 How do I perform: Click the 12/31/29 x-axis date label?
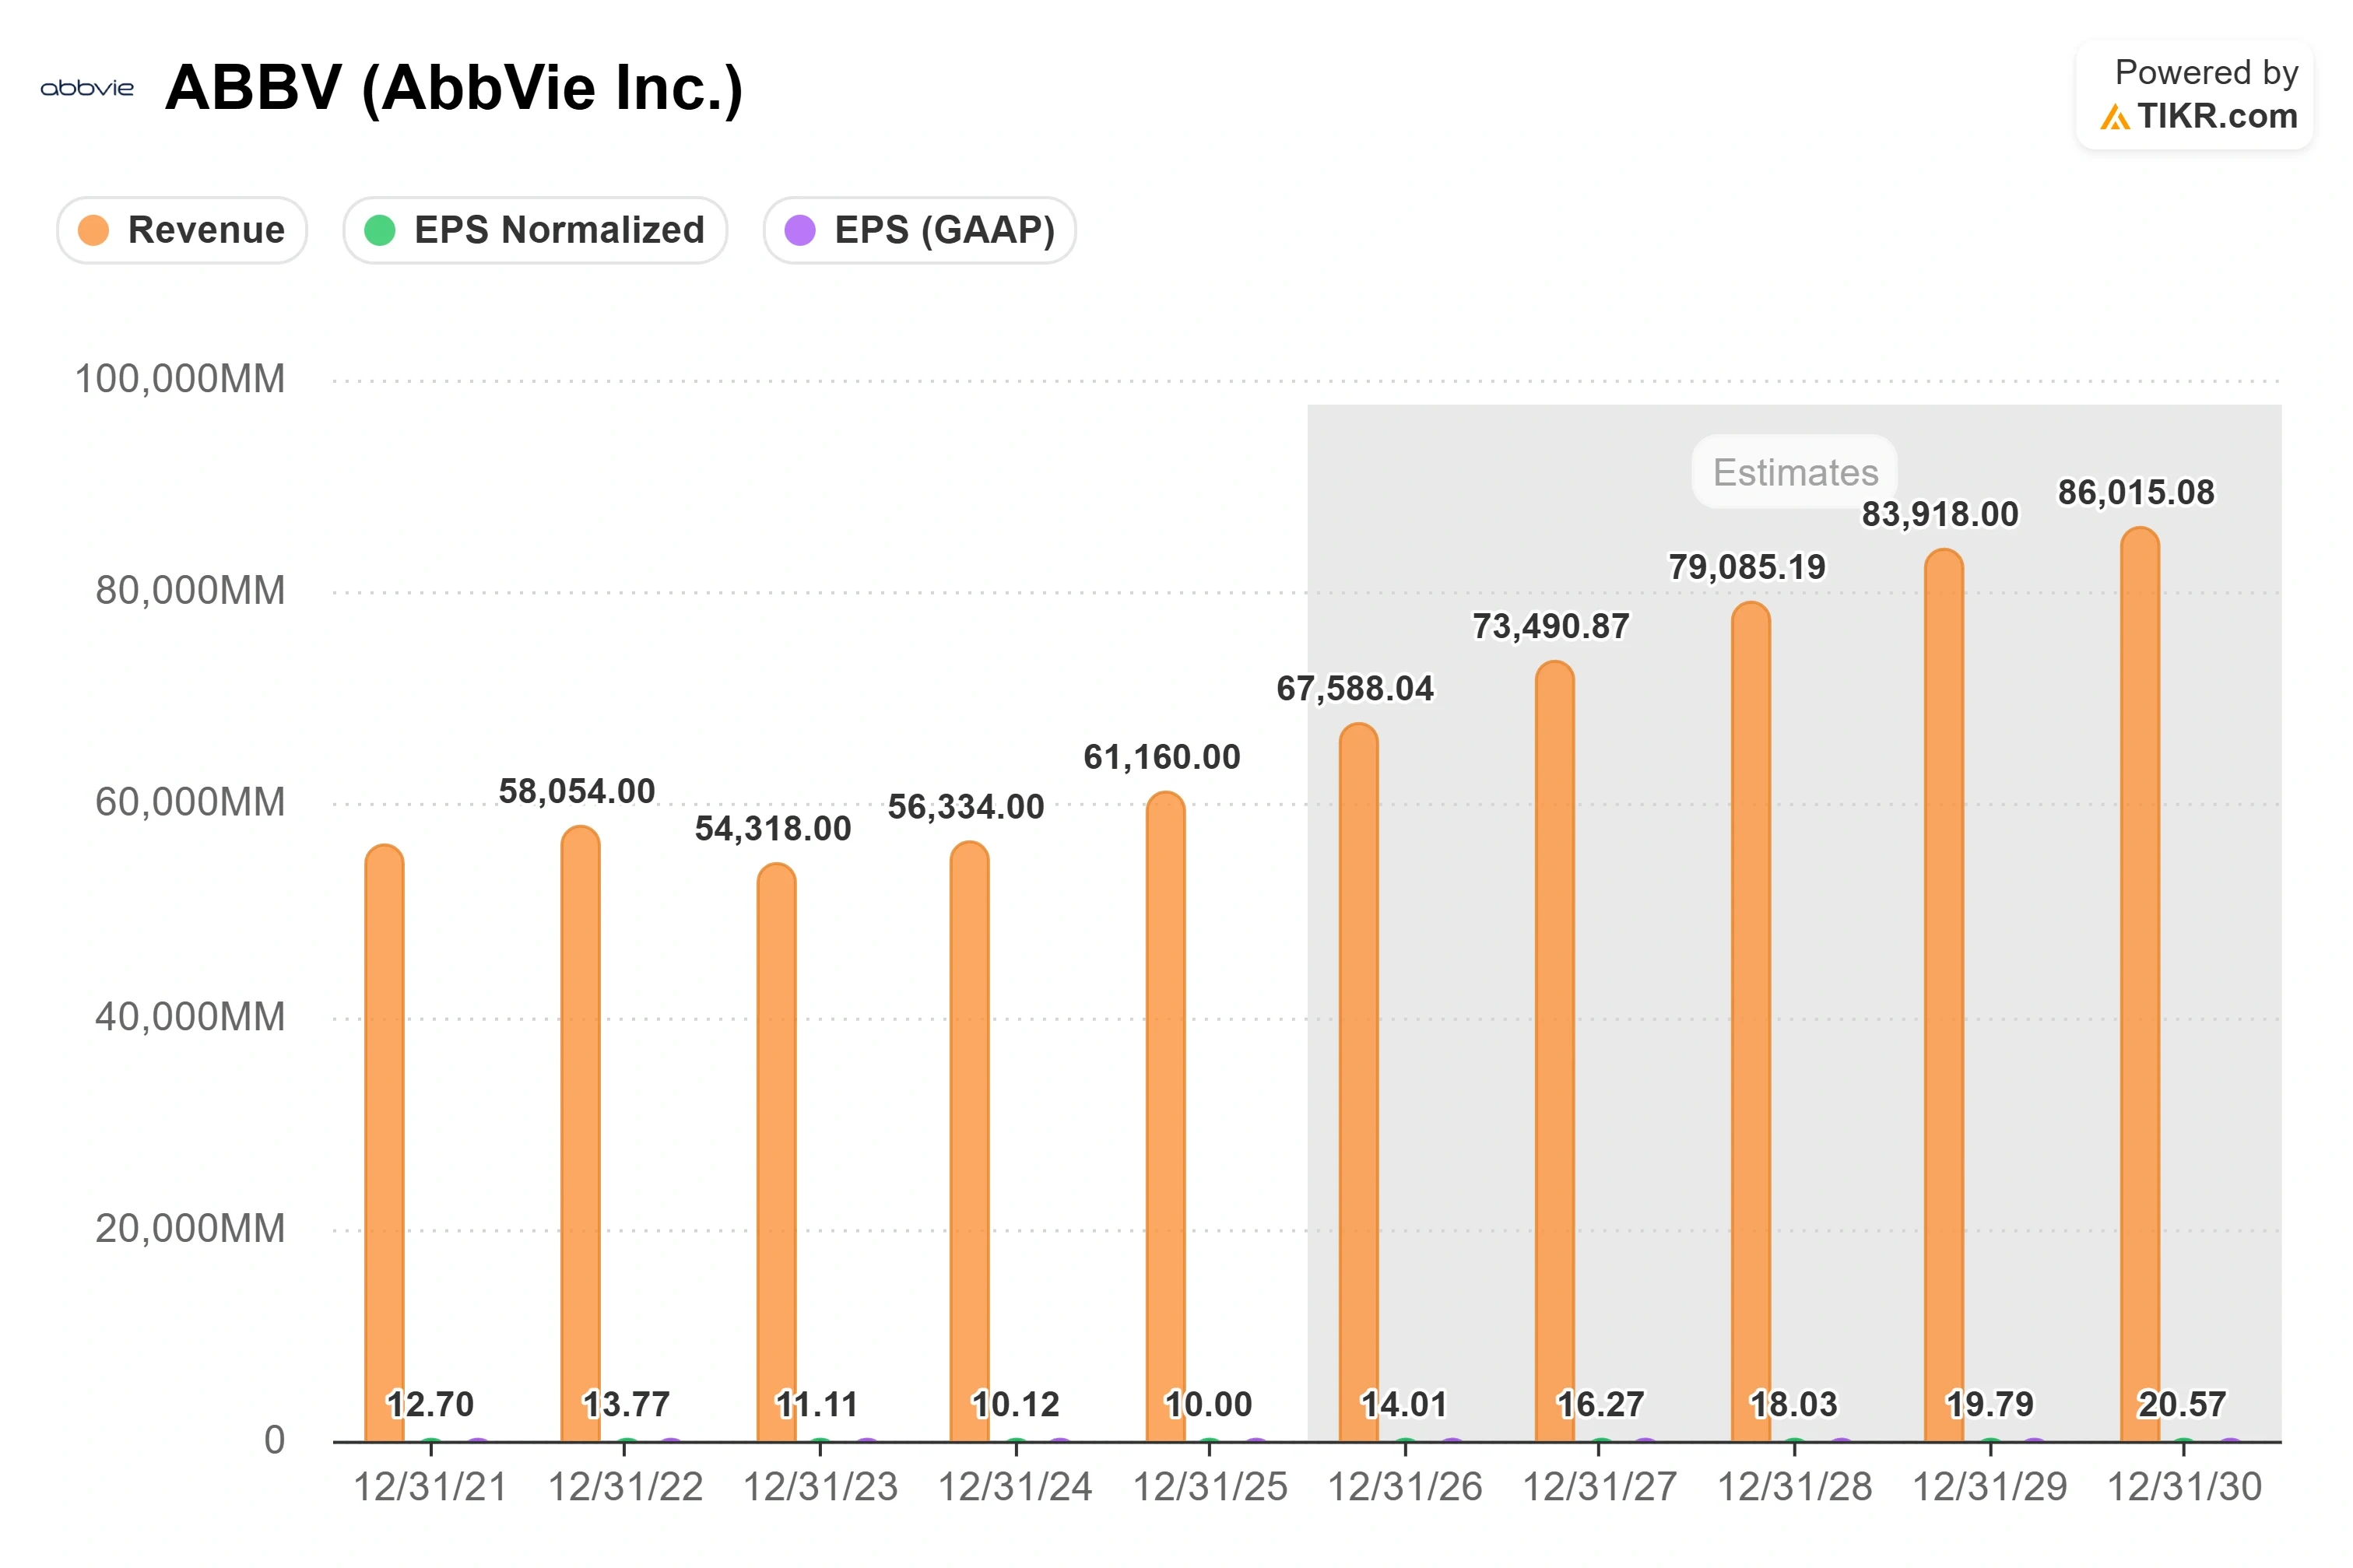[x=1989, y=1487]
